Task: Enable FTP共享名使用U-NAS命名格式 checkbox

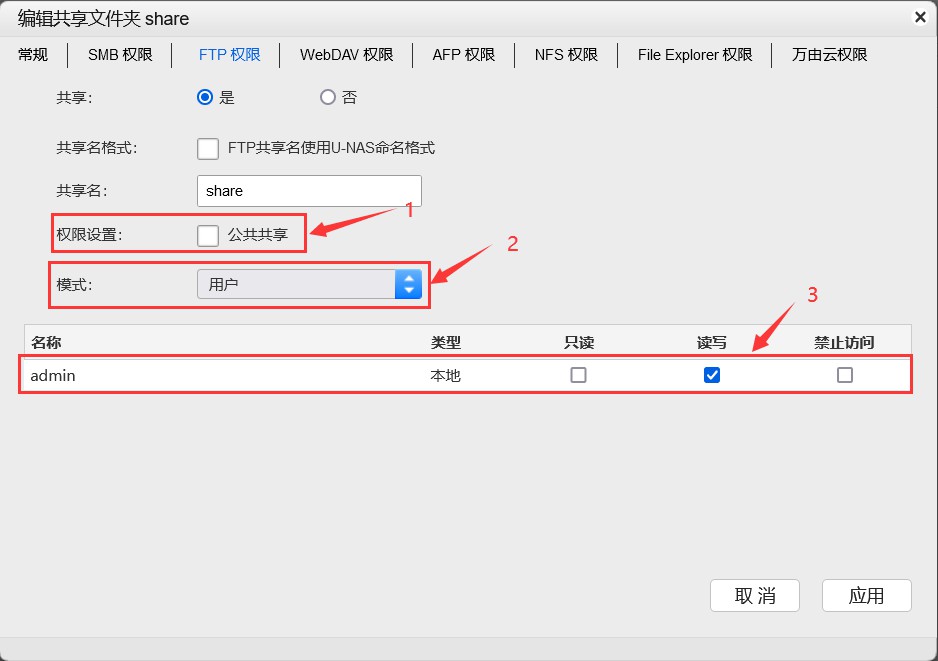Action: [x=208, y=148]
